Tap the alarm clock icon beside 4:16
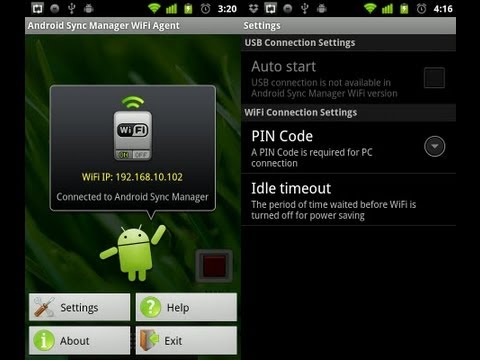The height and width of the screenshot is (360, 480). click(422, 8)
